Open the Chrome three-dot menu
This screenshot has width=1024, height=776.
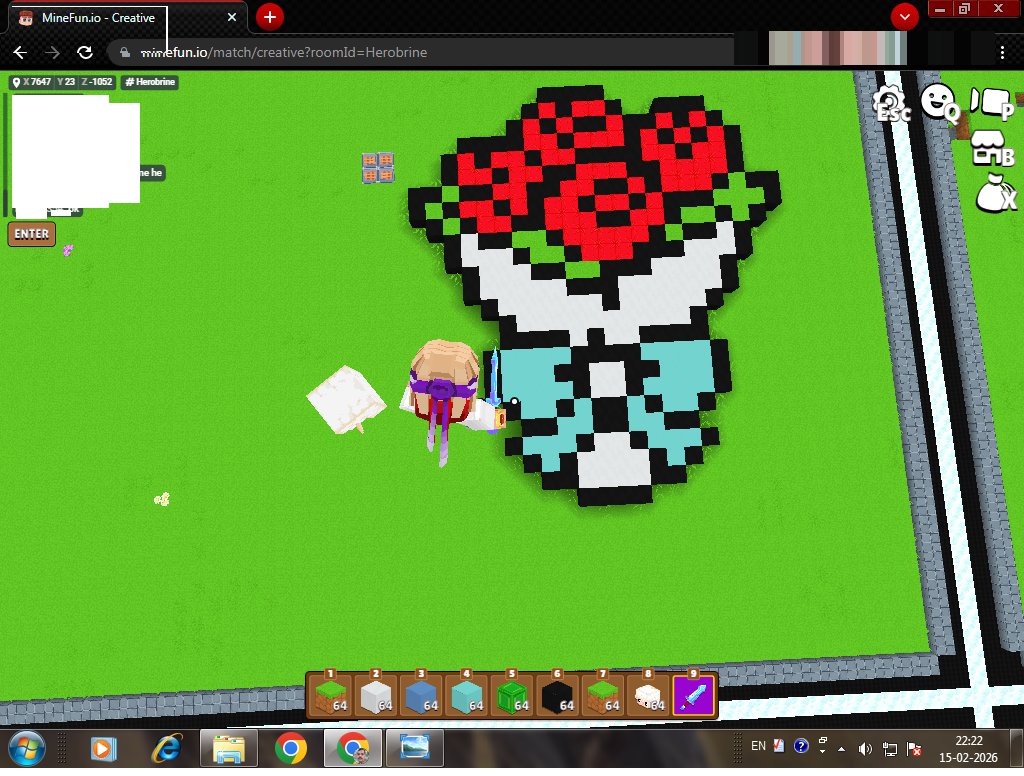(1002, 52)
